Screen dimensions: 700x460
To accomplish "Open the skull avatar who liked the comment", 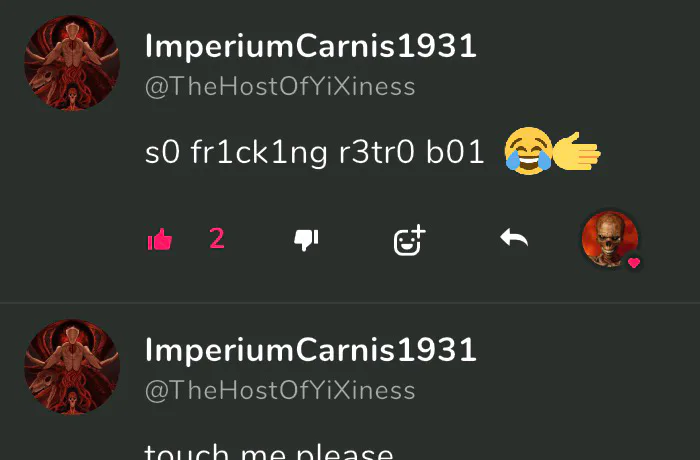I will [610, 239].
